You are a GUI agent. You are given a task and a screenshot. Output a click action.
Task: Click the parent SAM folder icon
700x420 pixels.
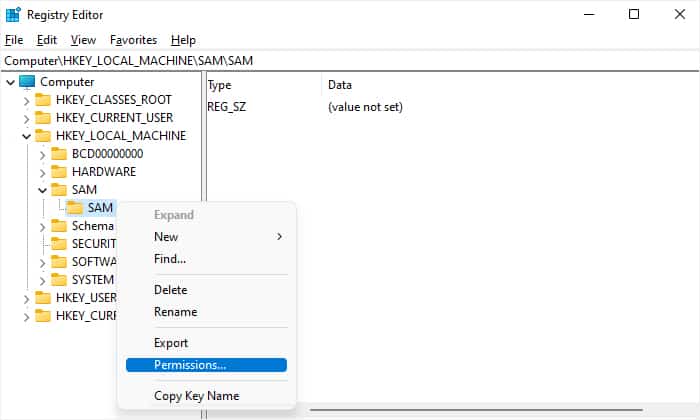coord(59,190)
